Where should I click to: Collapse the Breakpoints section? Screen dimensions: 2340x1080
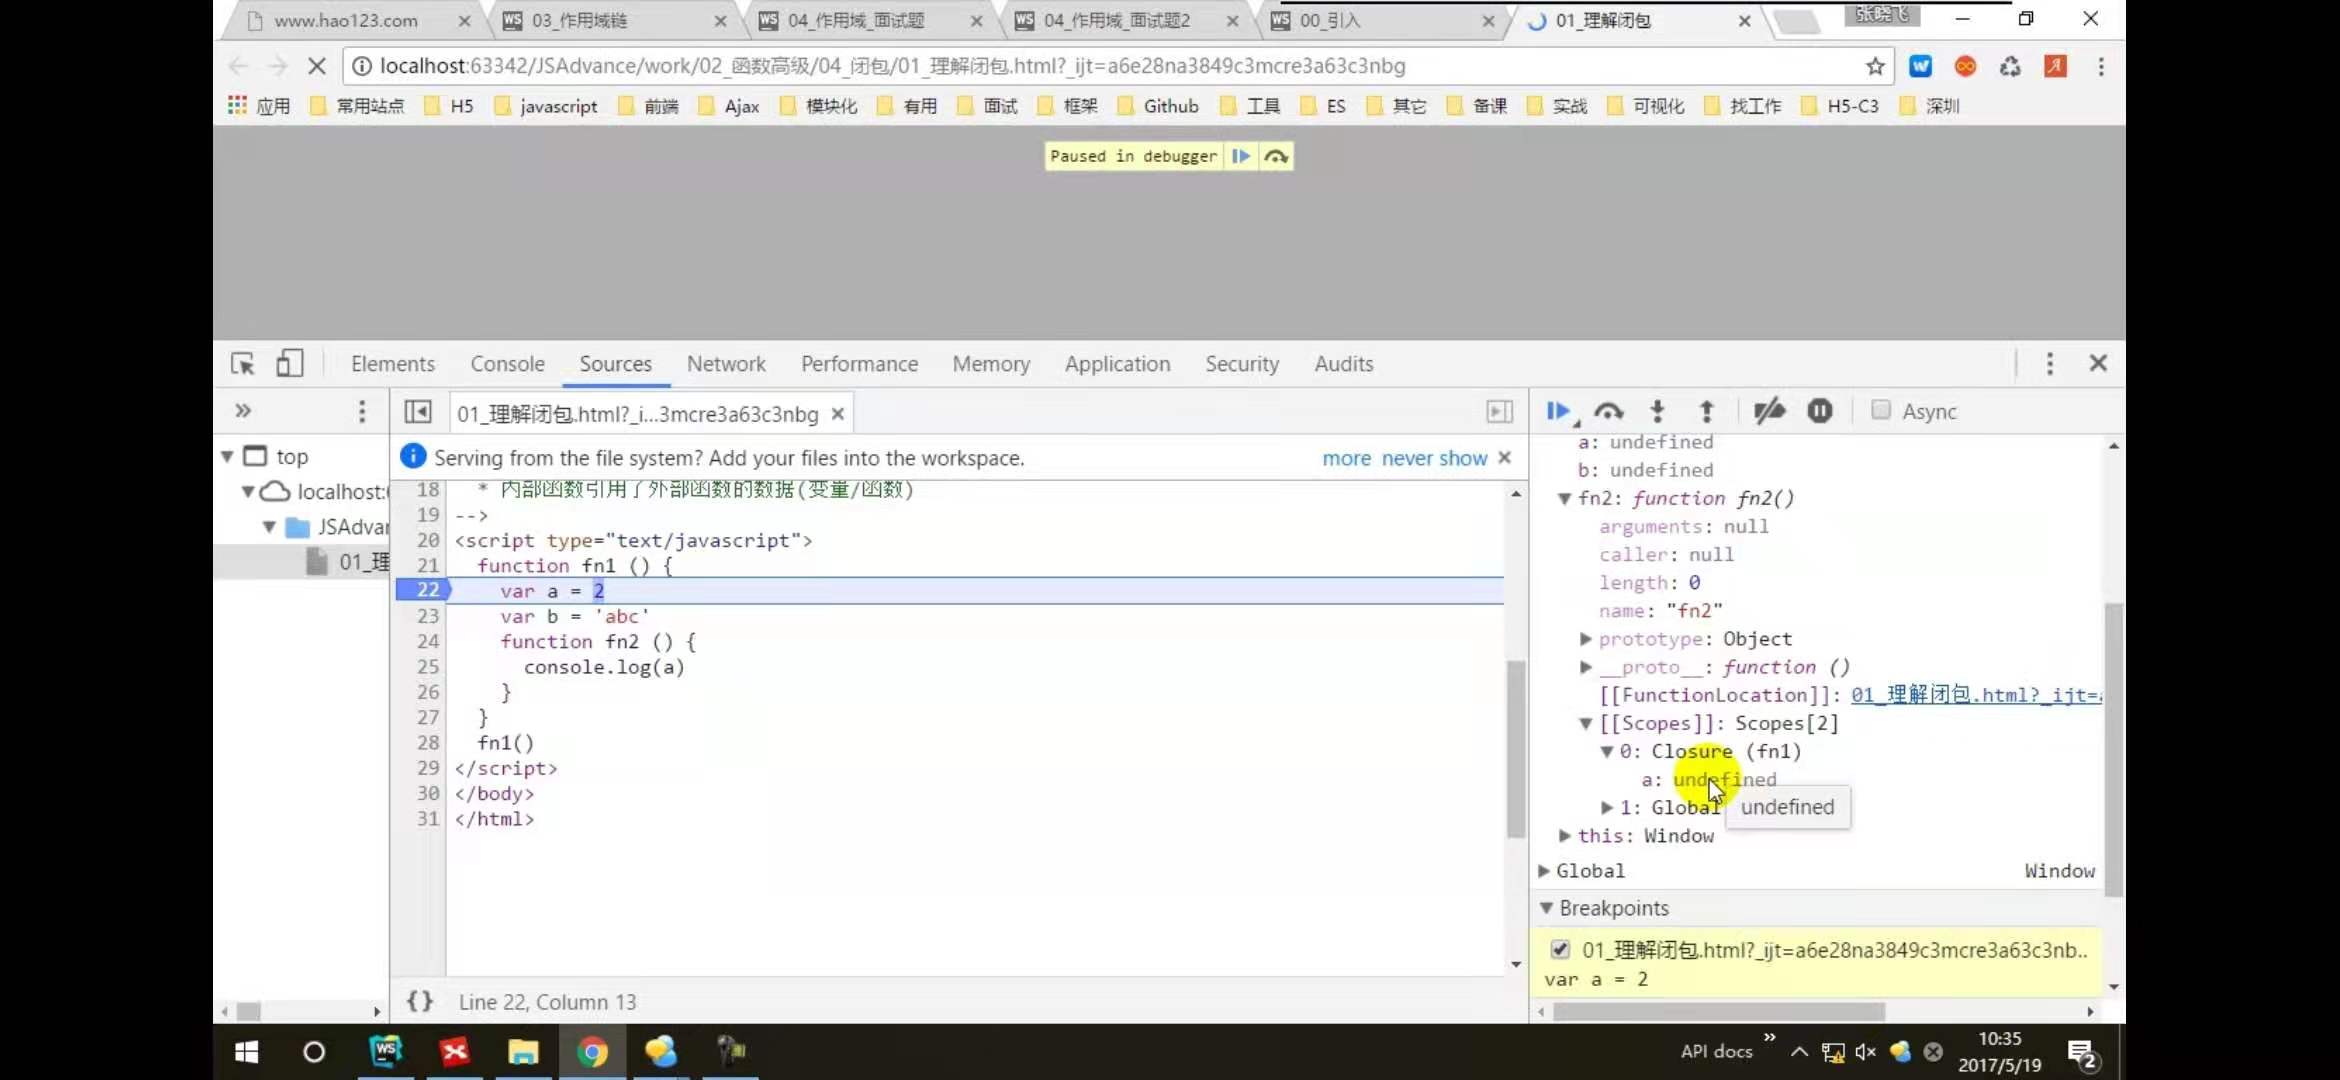1546,908
